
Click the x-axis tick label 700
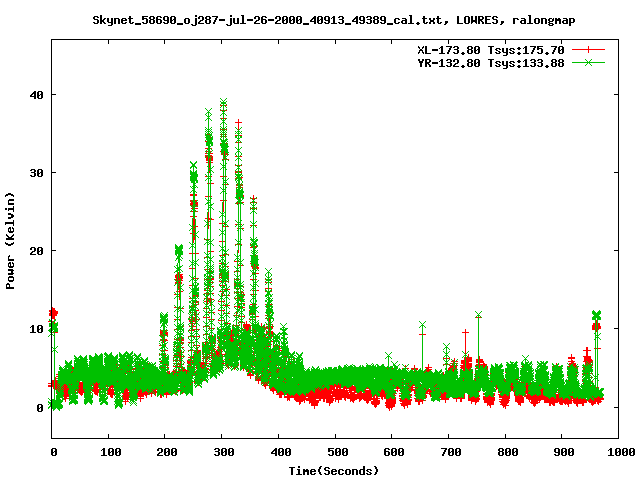[451, 452]
